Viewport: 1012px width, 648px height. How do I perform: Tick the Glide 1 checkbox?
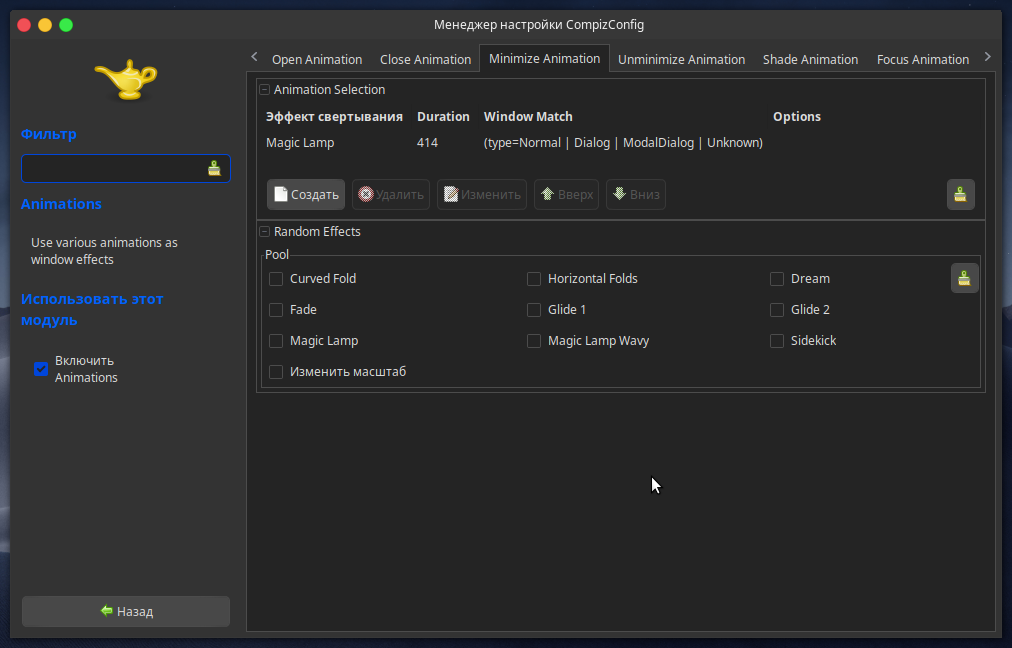(x=534, y=310)
